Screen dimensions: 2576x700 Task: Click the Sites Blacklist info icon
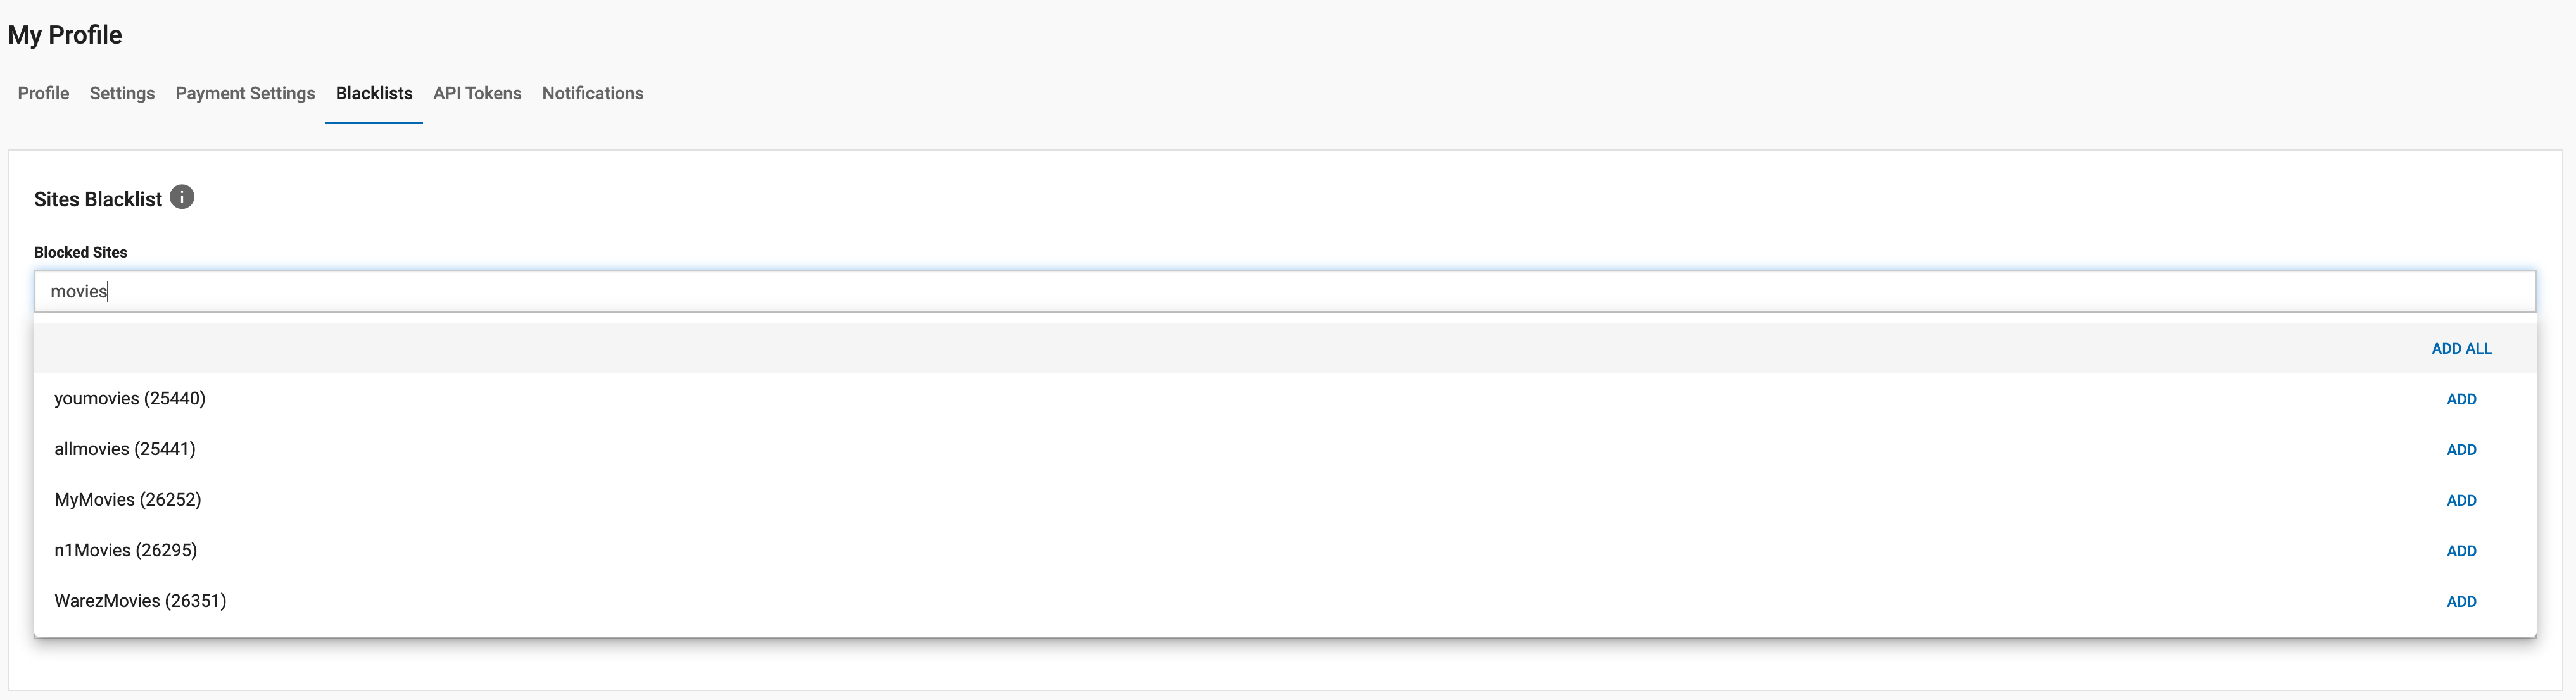182,197
